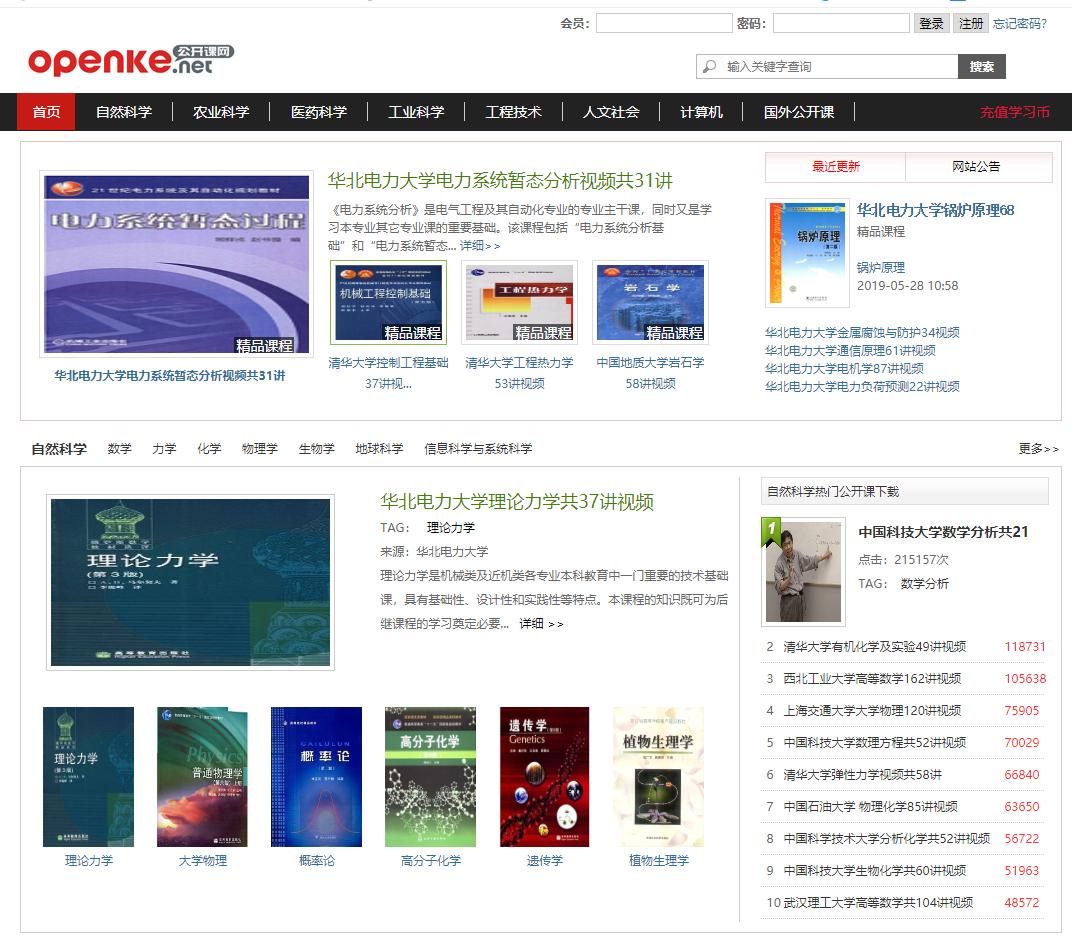Click the 充值学习币 link
This screenshot has width=1072, height=950.
click(x=1013, y=112)
